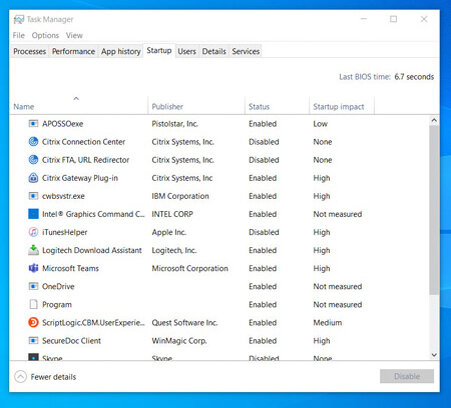Open the Services tab
This screenshot has height=408, width=451.
[246, 51]
